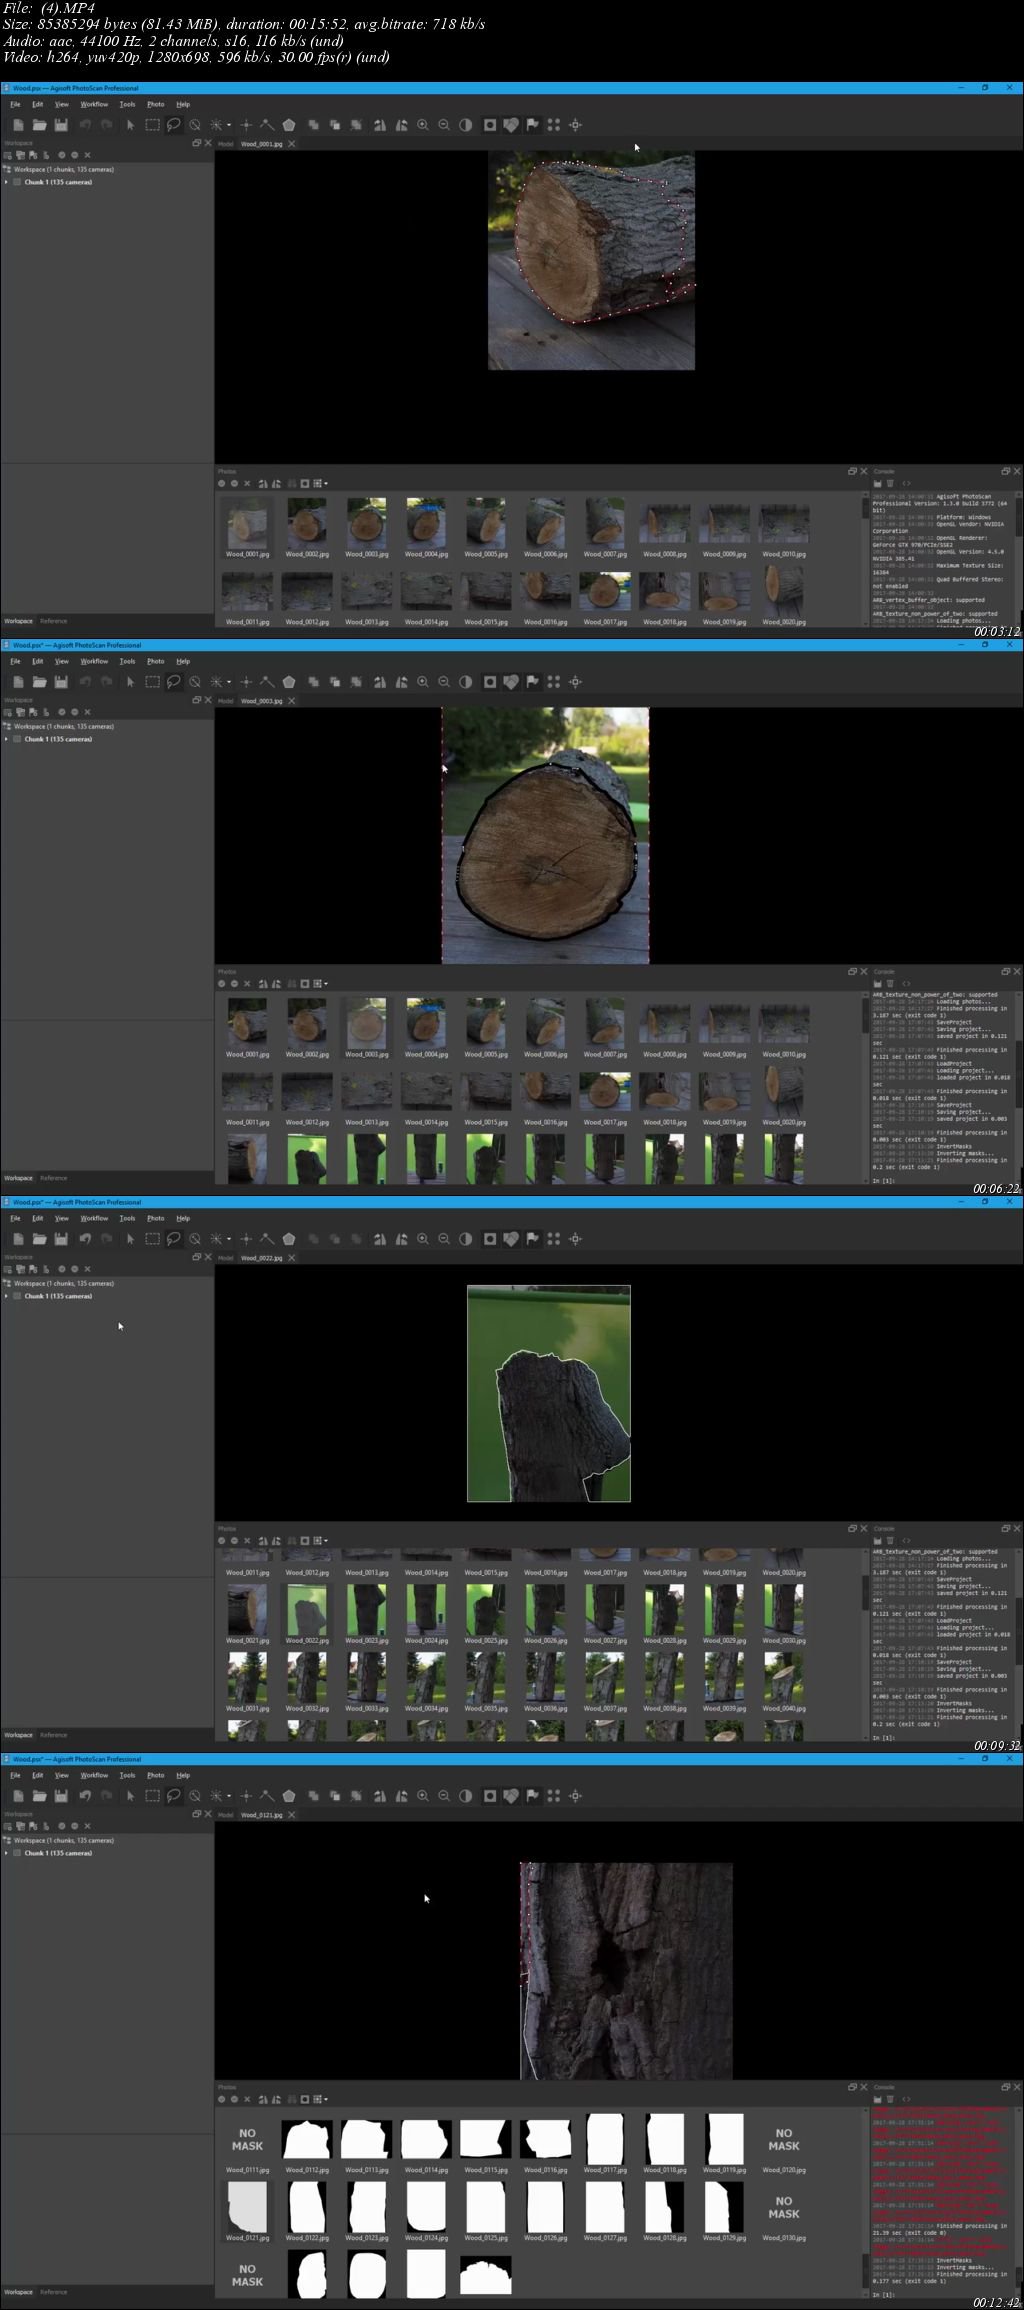Select Rectangle Selection tool in Wood_0001.jpg window
This screenshot has width=1024, height=2310.
(152, 125)
